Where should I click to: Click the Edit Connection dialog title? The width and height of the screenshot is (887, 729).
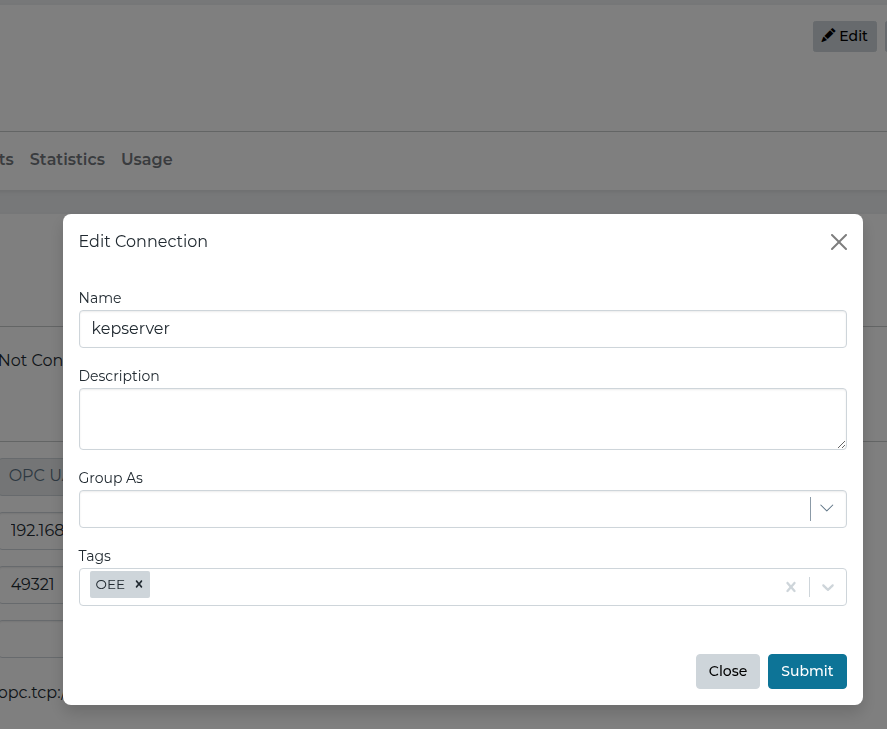click(143, 241)
